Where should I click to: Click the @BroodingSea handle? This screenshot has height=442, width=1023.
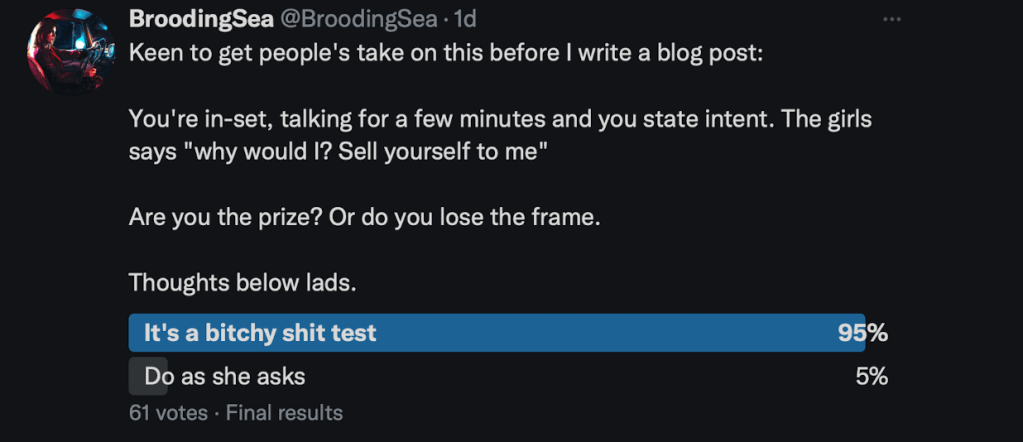tap(335, 20)
